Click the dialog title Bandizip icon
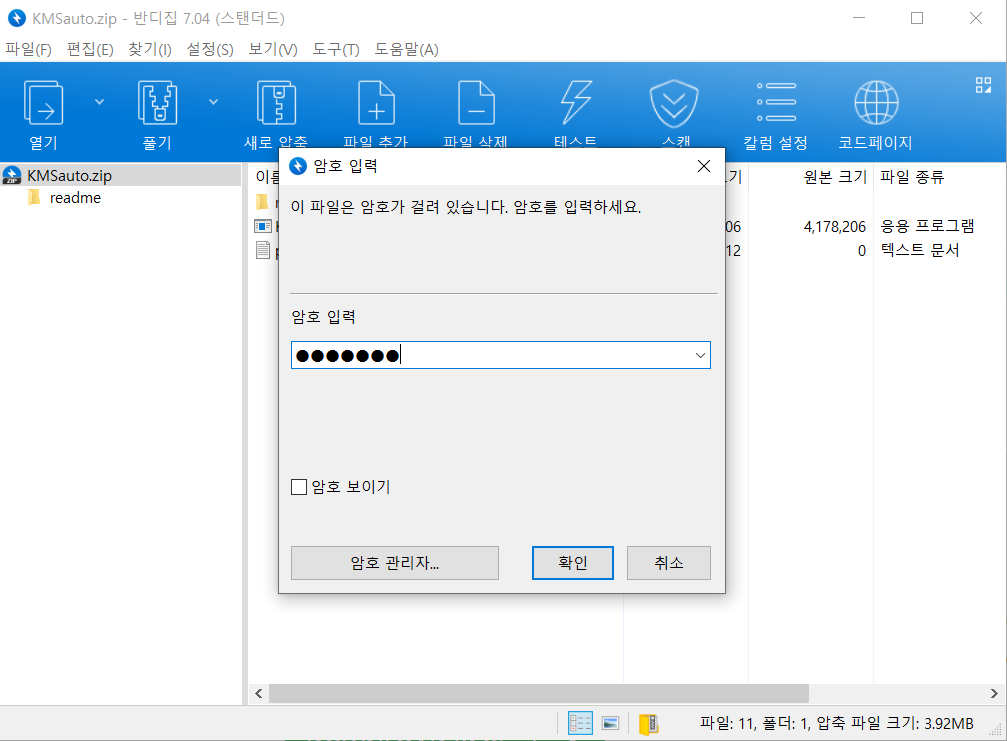 click(x=298, y=166)
